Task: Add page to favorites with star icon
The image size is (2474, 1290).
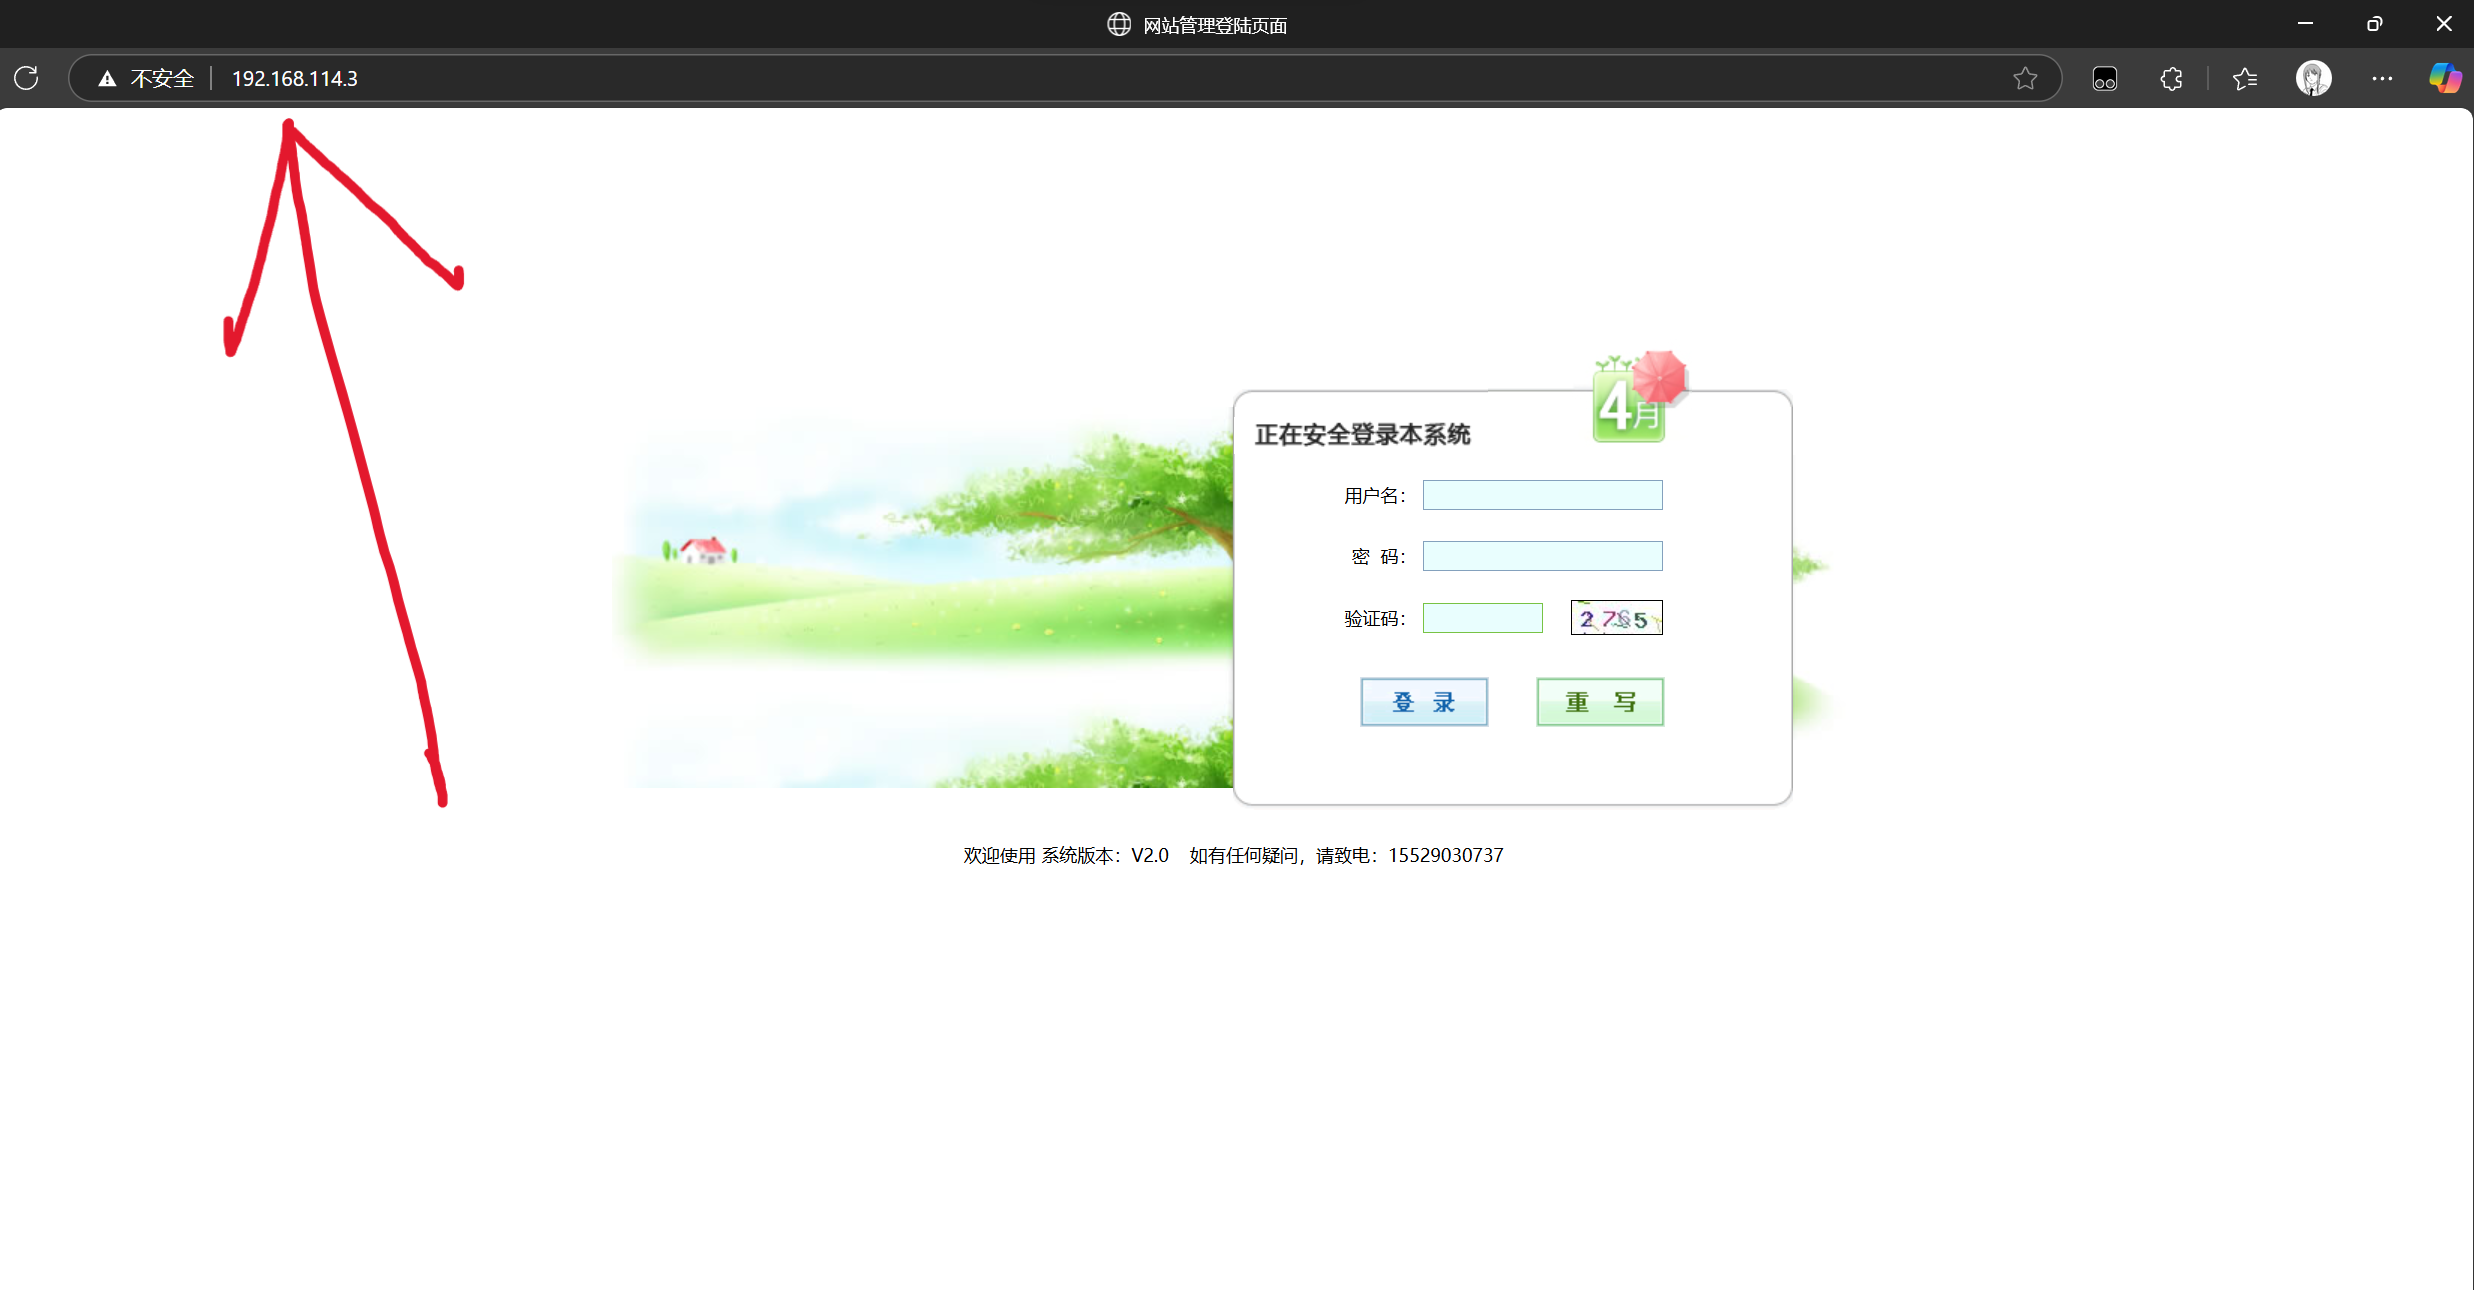Action: click(x=2025, y=79)
